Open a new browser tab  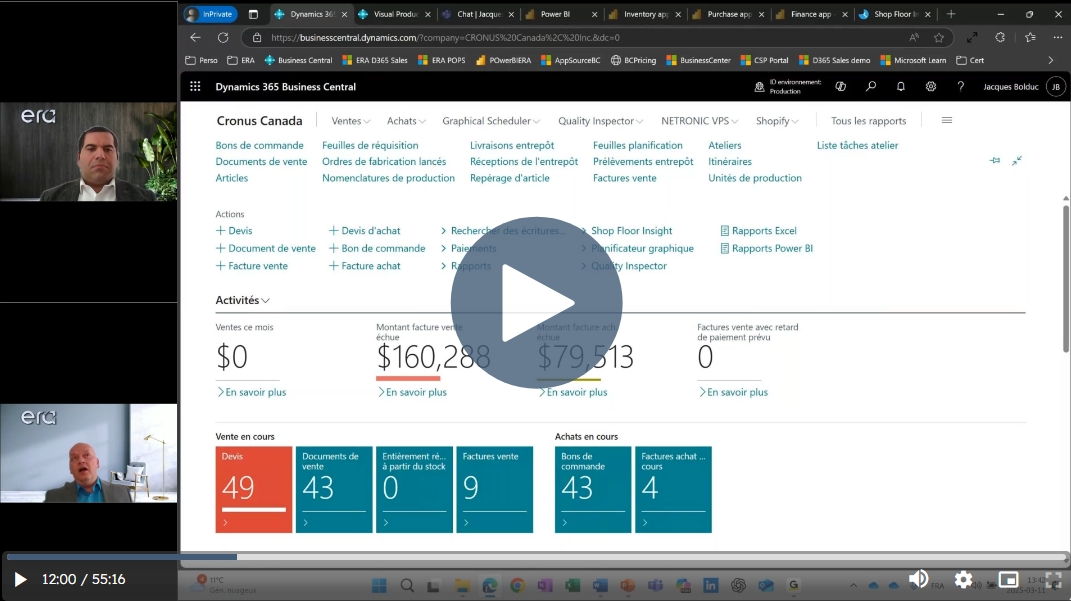pyautogui.click(x=951, y=14)
